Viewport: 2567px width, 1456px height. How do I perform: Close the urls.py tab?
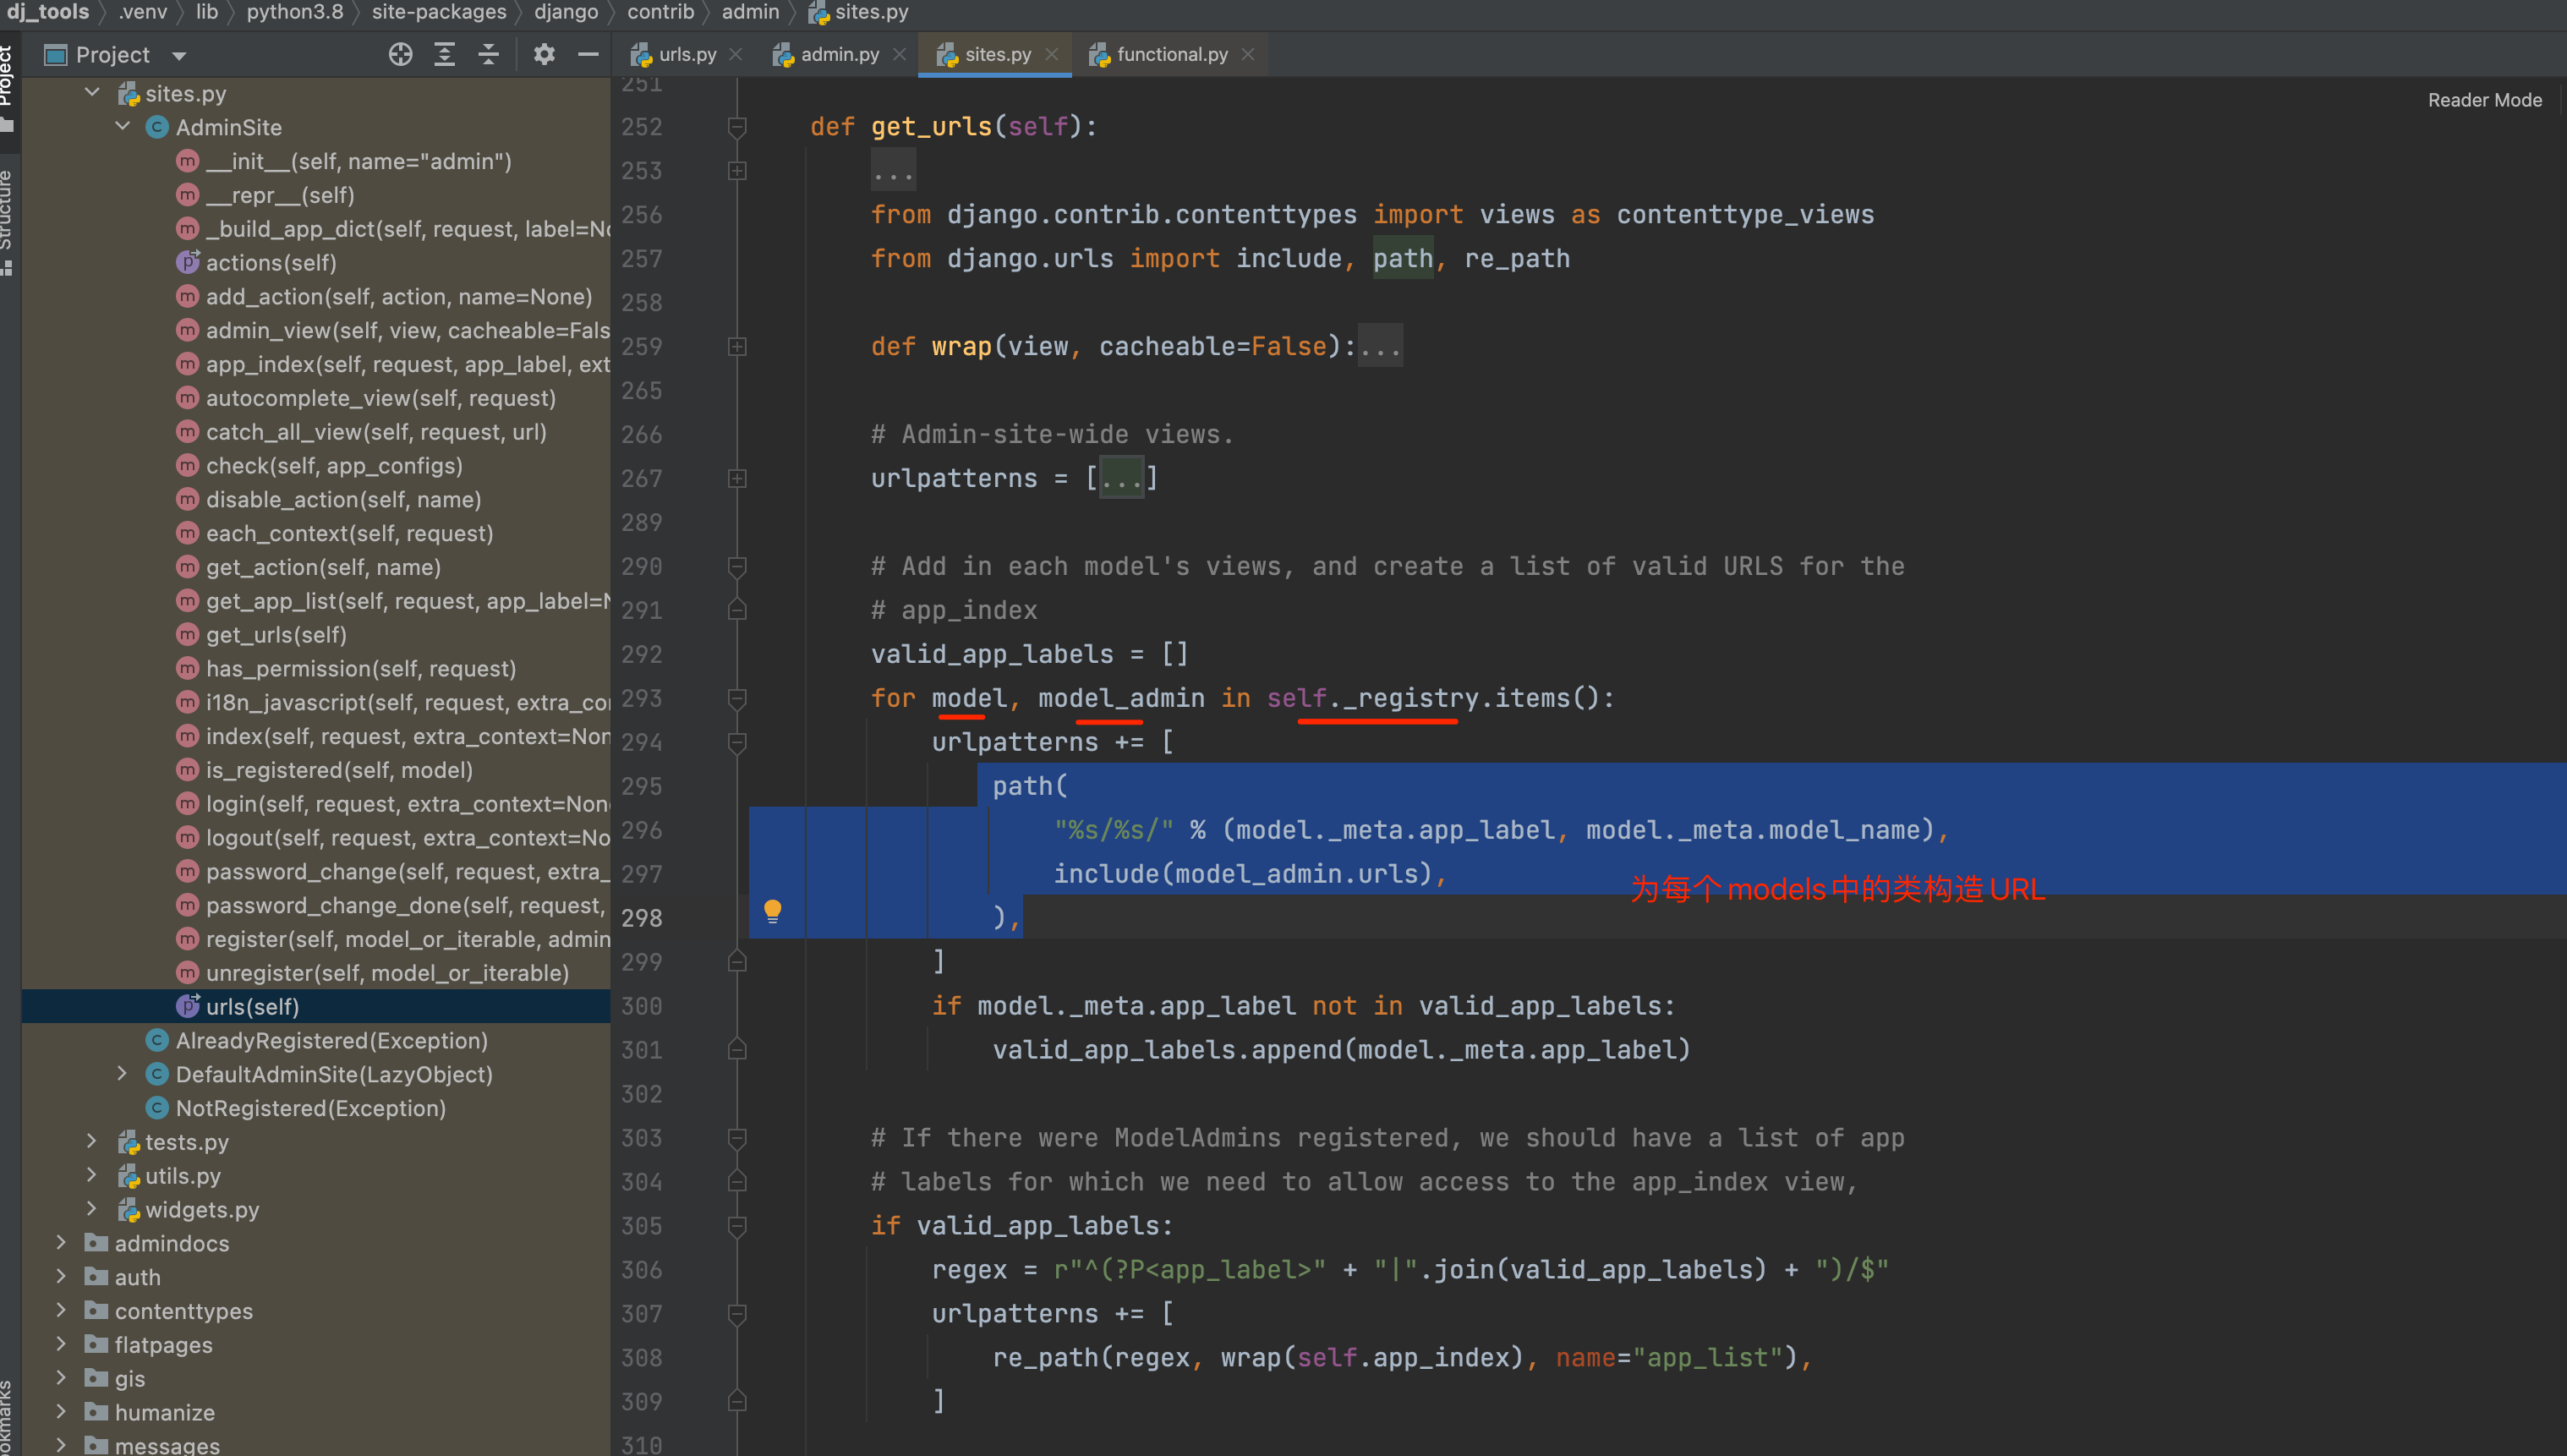click(x=736, y=54)
